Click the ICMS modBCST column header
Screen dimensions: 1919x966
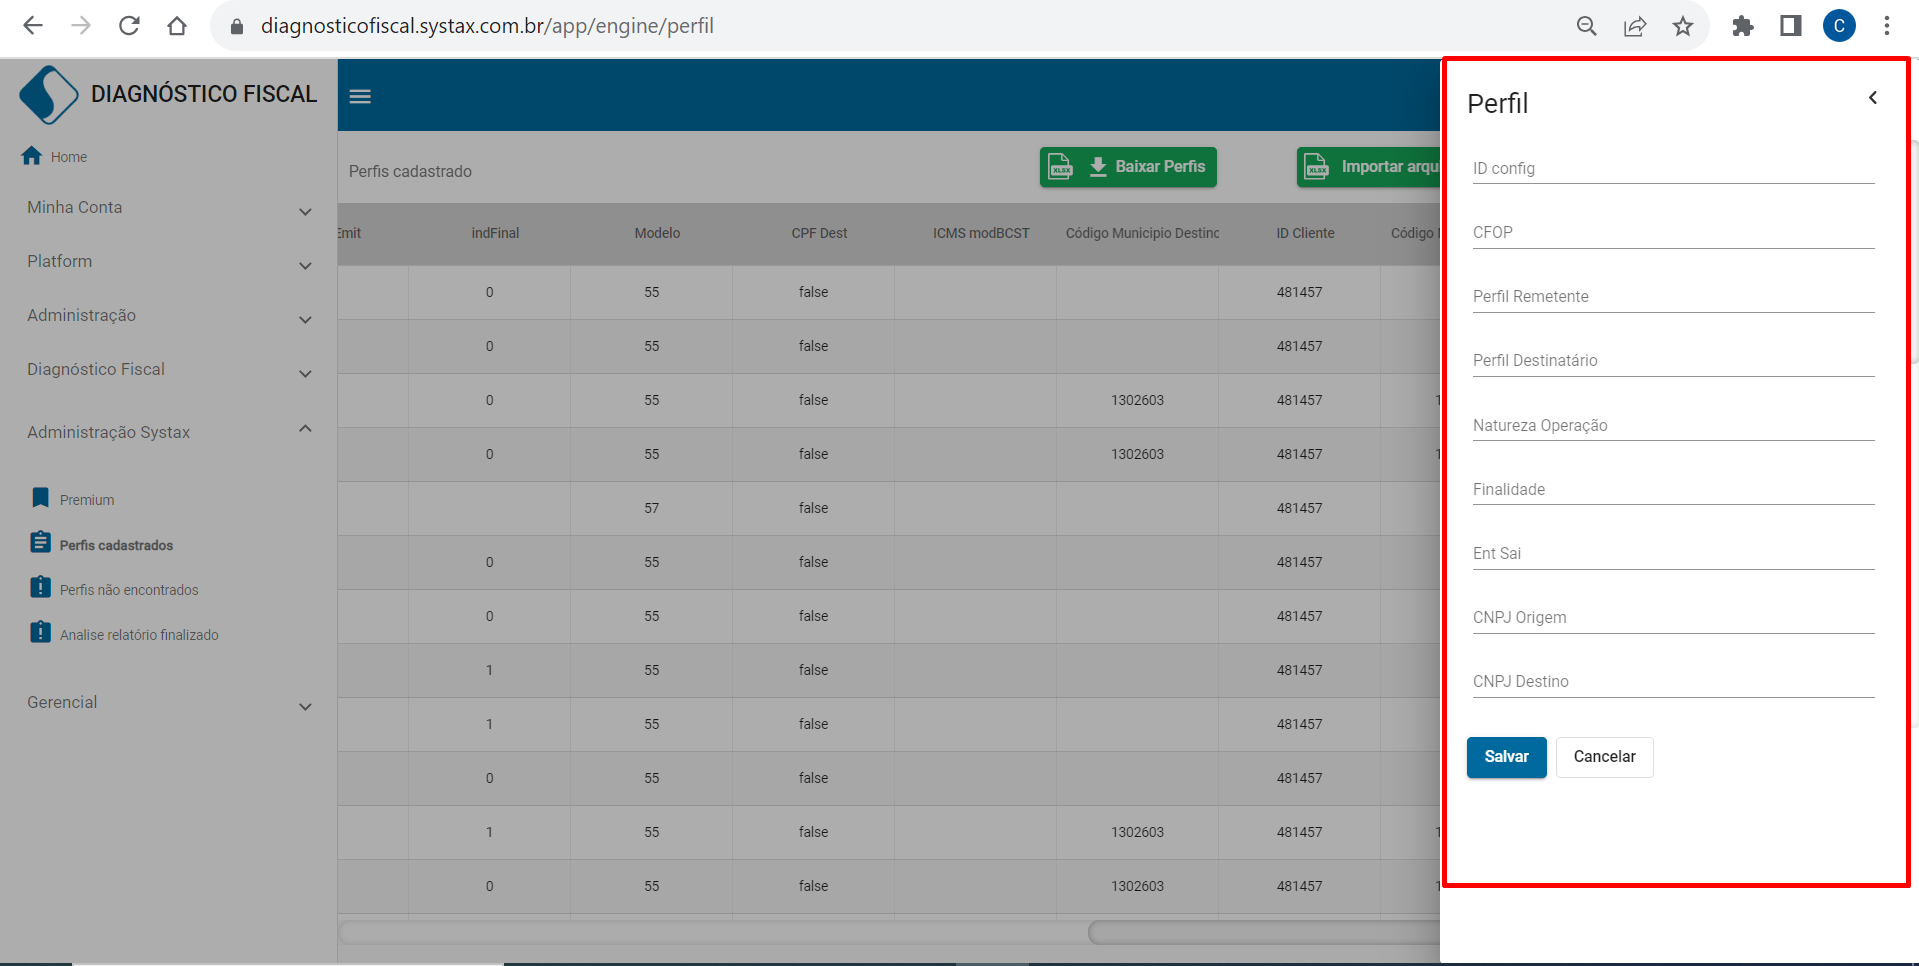981,233
